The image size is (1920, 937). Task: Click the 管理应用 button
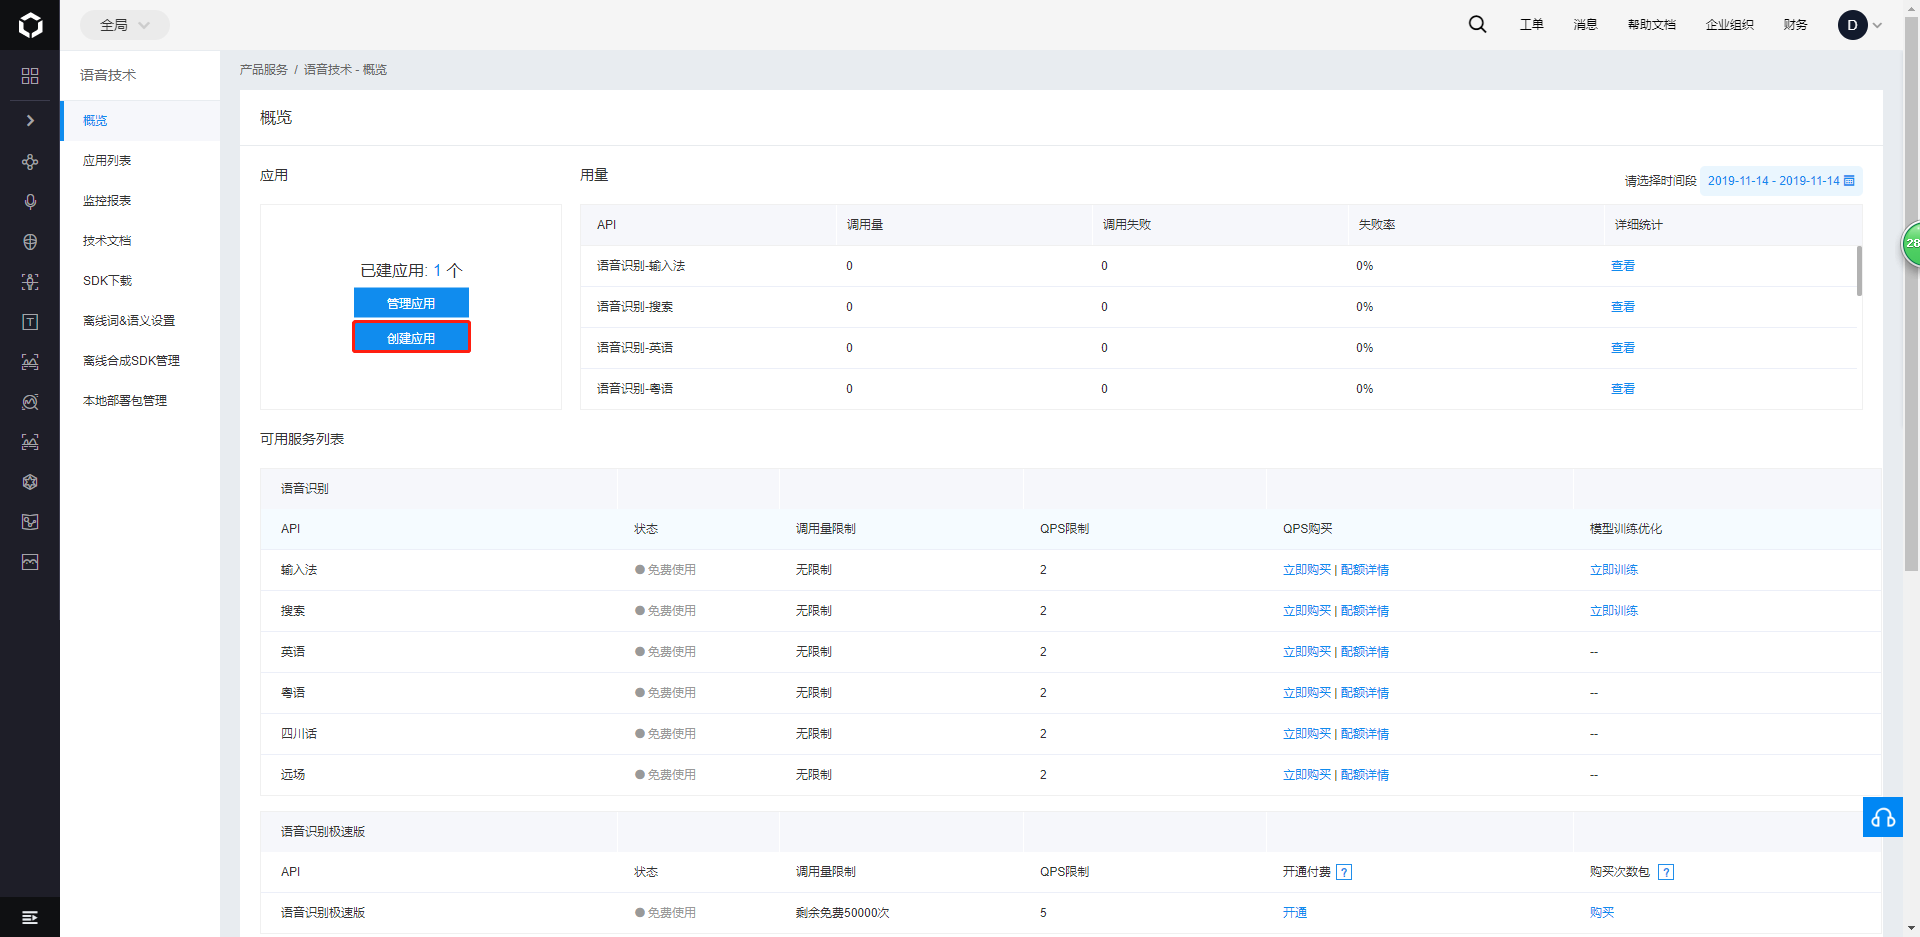coord(411,303)
